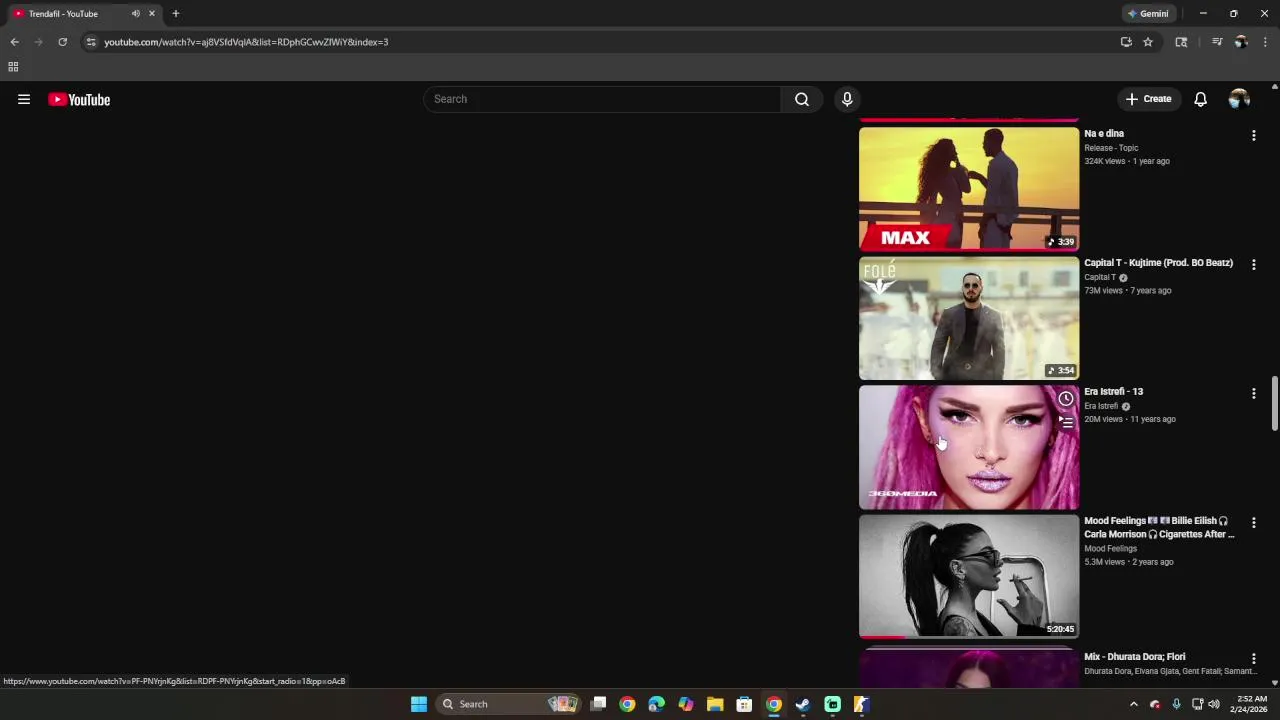The height and width of the screenshot is (720, 1280).
Task: Open the apps grid in bookmarks bar
Action: click(13, 67)
